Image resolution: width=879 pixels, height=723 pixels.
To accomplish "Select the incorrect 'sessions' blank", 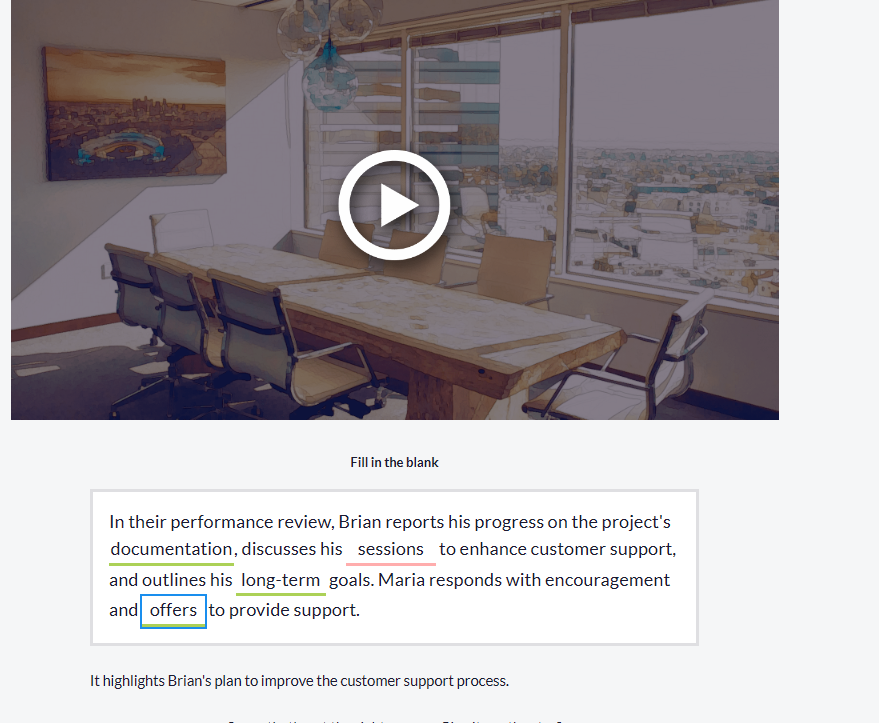I will click(391, 550).
